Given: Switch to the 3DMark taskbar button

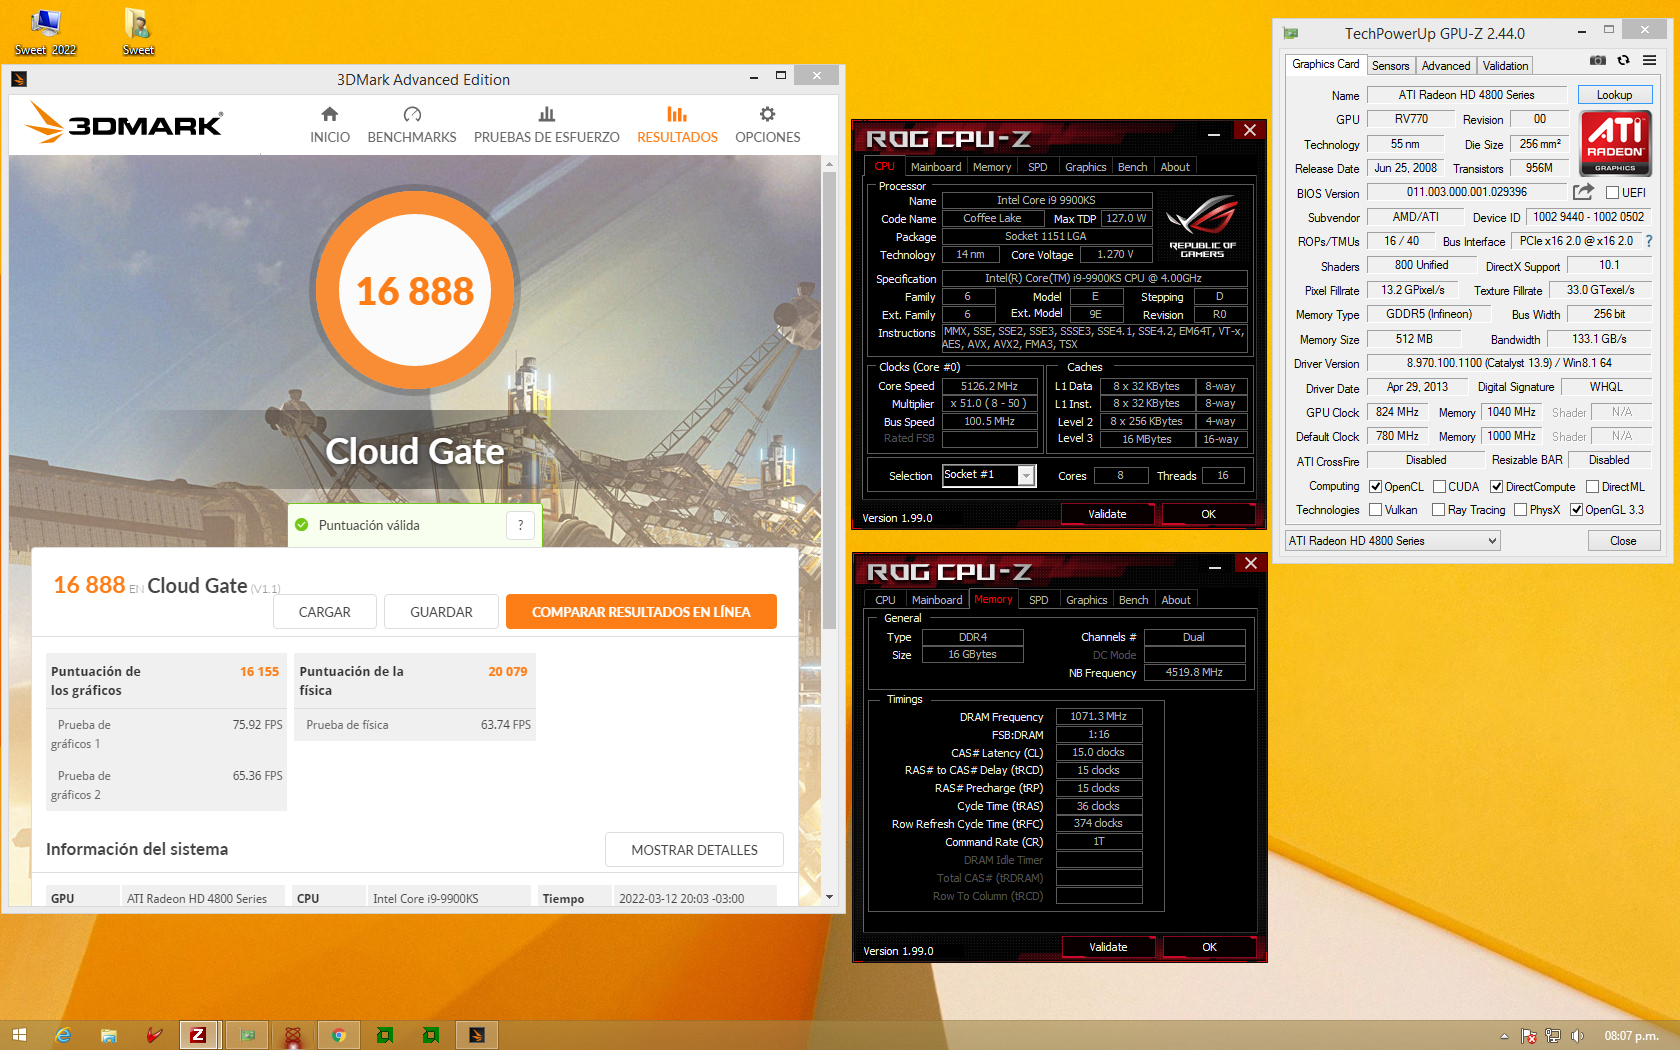Looking at the screenshot, I should pyautogui.click(x=477, y=1035).
